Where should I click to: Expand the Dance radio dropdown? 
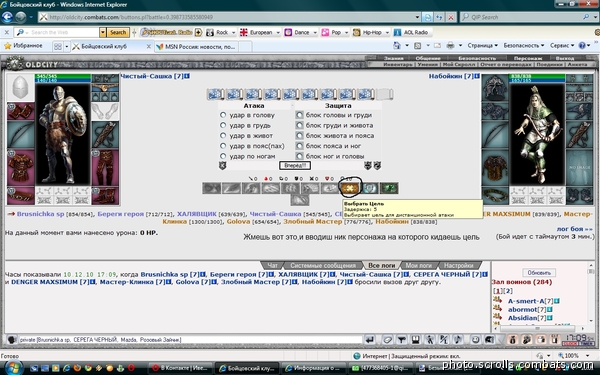point(315,33)
